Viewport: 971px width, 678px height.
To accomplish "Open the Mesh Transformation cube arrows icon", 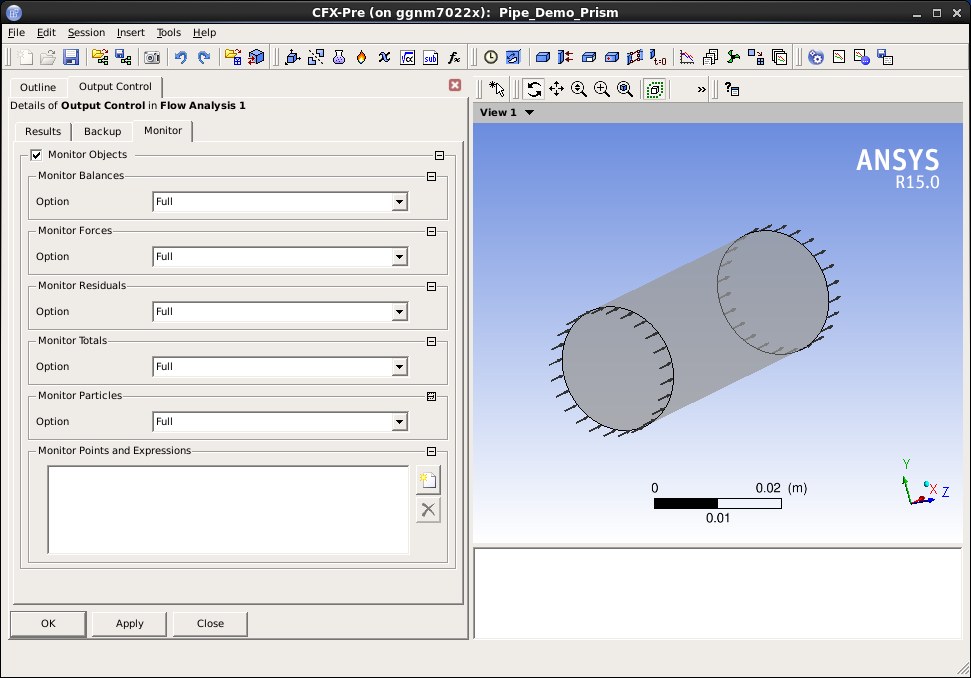I will point(256,58).
